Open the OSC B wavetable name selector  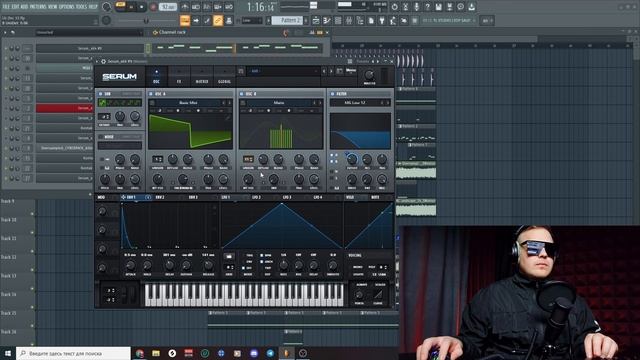pos(279,103)
